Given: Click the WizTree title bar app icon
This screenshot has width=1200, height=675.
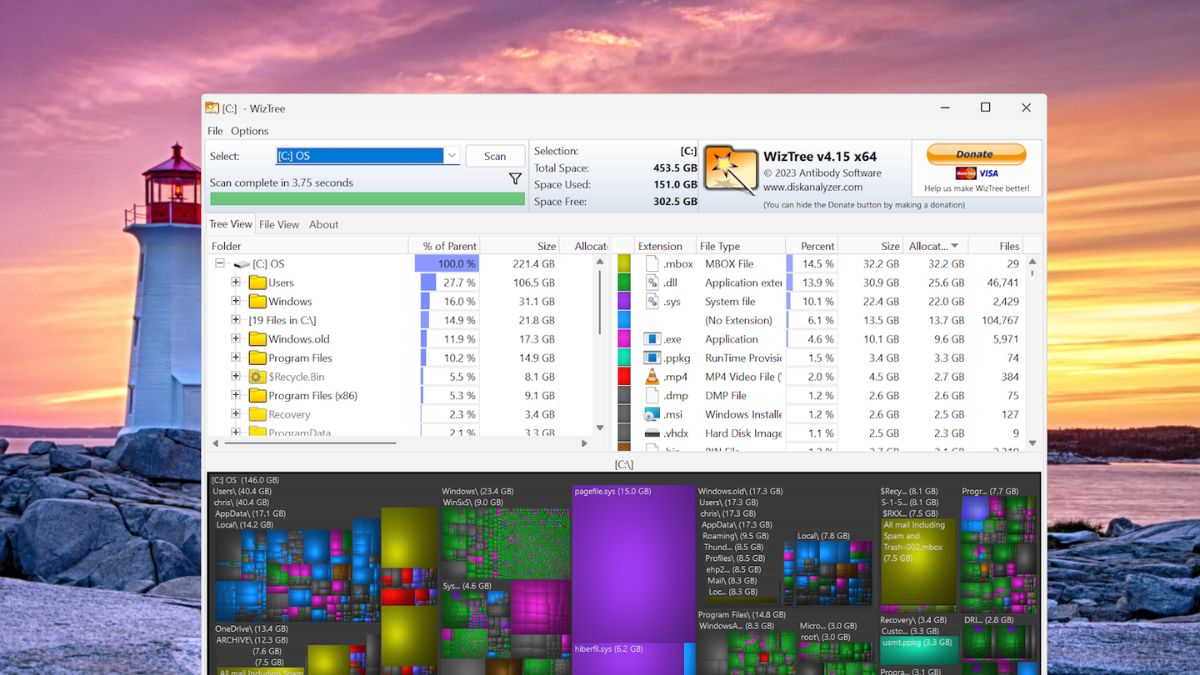Looking at the screenshot, I should [212, 108].
